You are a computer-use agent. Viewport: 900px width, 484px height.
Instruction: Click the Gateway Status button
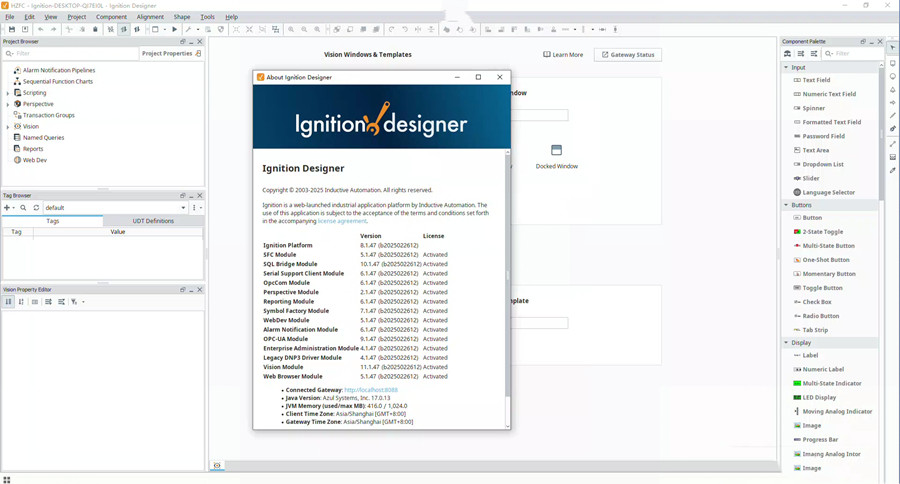tap(627, 55)
